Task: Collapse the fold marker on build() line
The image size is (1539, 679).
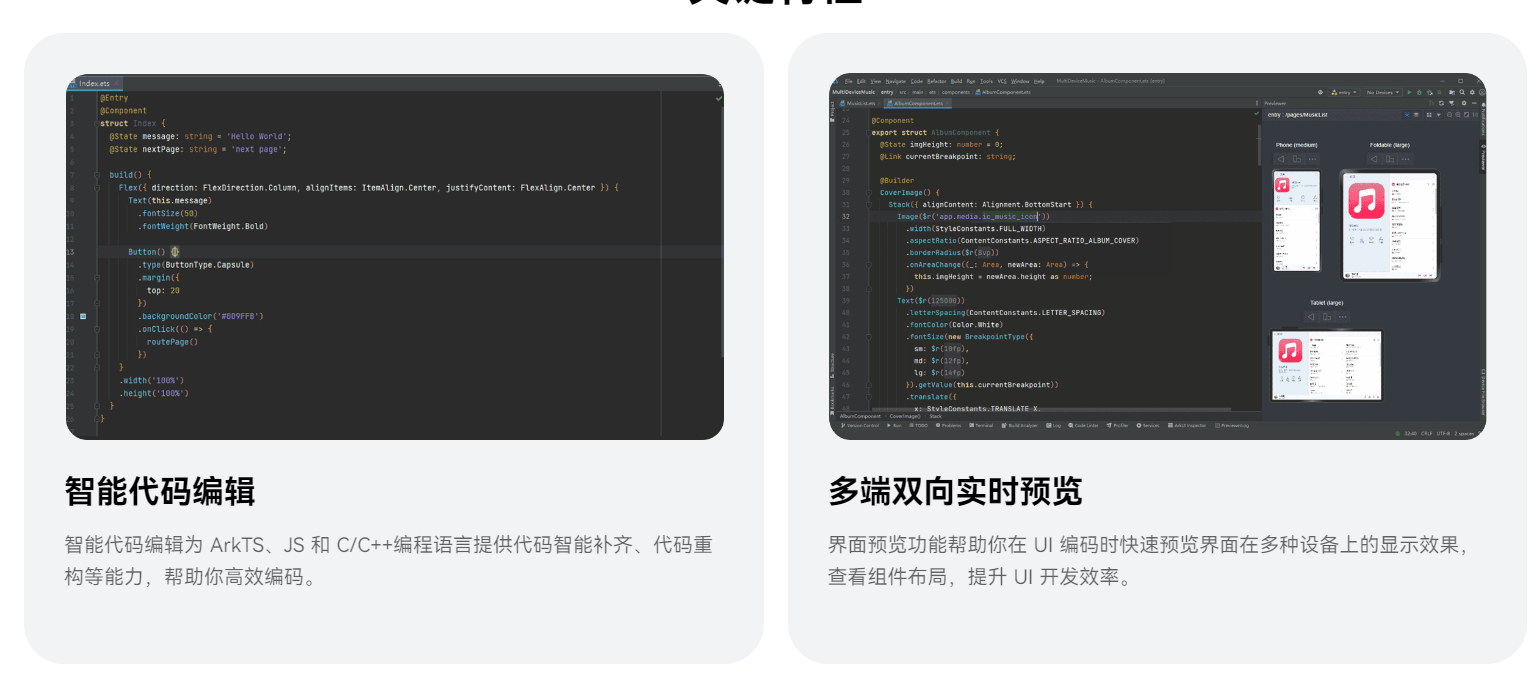Action: (x=97, y=175)
